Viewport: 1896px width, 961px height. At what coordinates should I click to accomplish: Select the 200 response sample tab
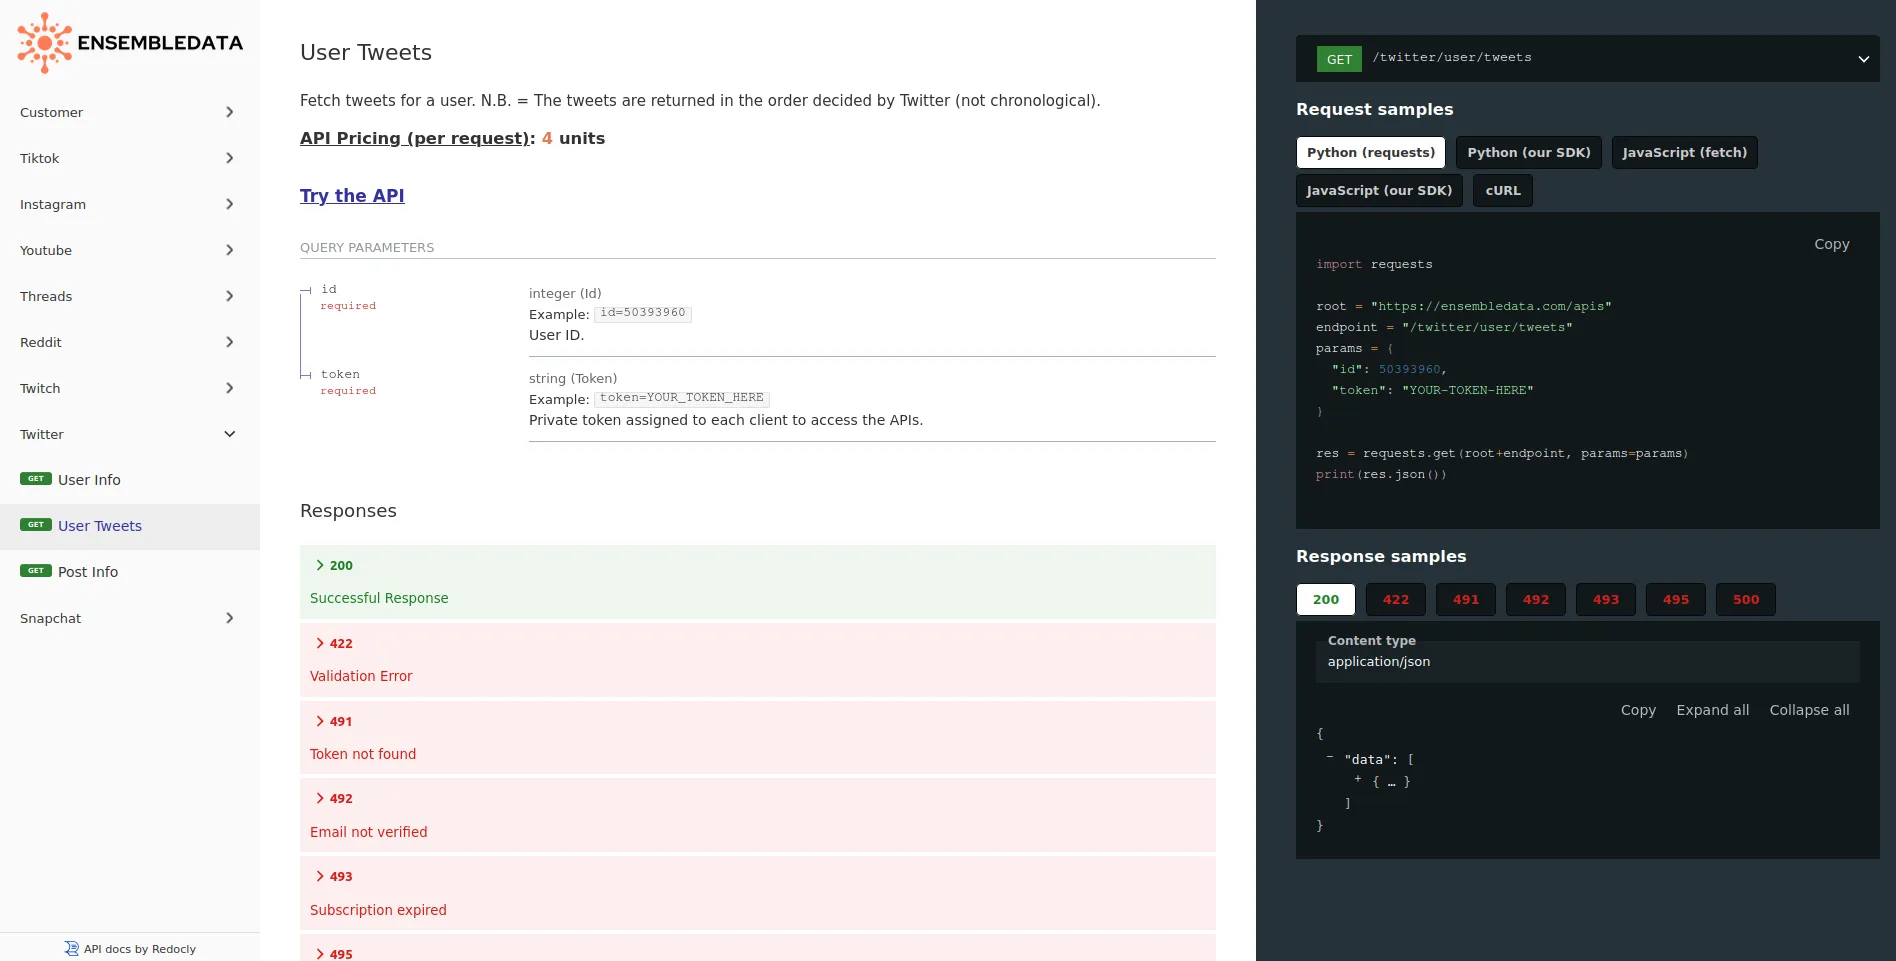point(1325,599)
